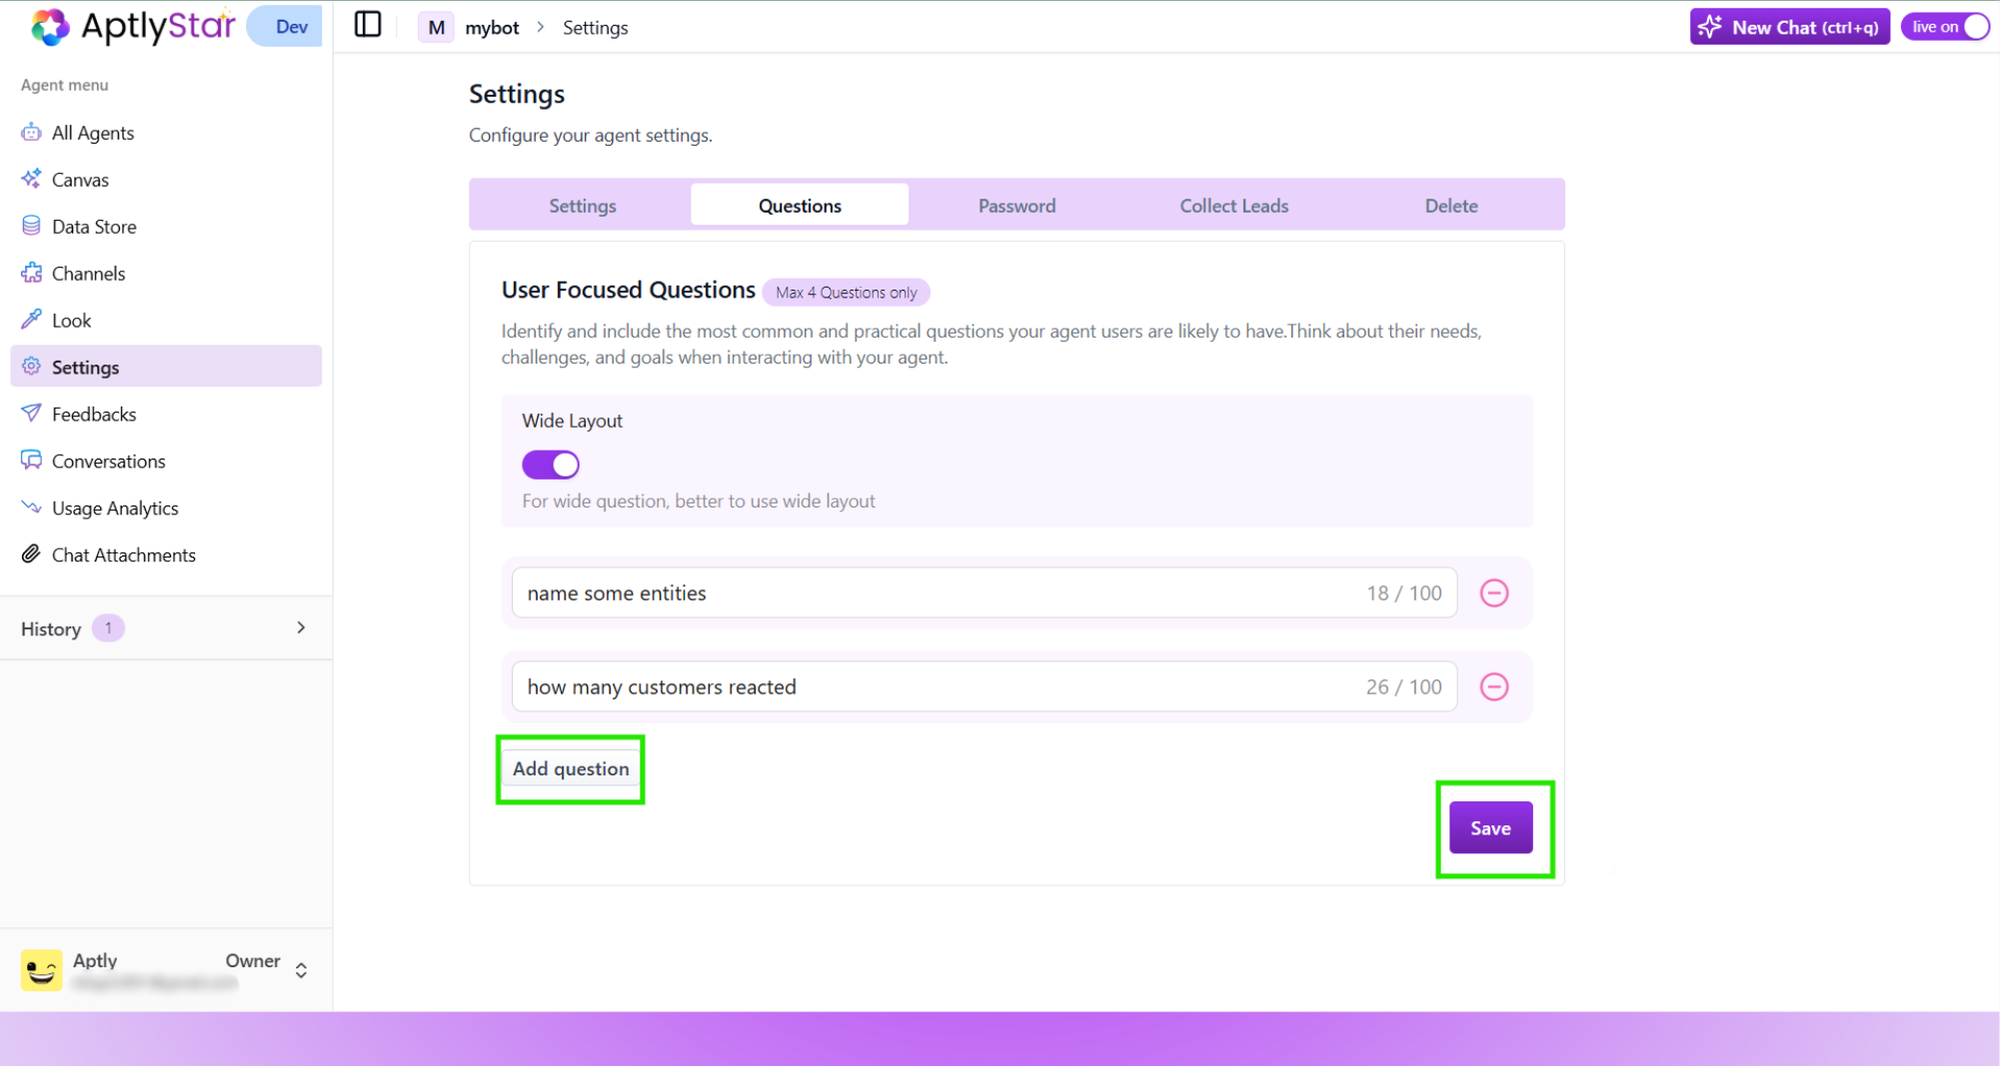This screenshot has height=1066, width=2000.
Task: Open the Look customization panel
Action: 71,320
